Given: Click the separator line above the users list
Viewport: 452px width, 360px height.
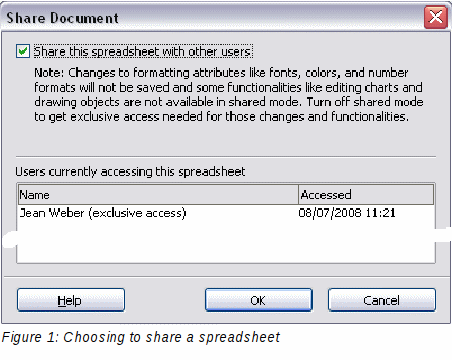Looking at the screenshot, I should [x=226, y=156].
